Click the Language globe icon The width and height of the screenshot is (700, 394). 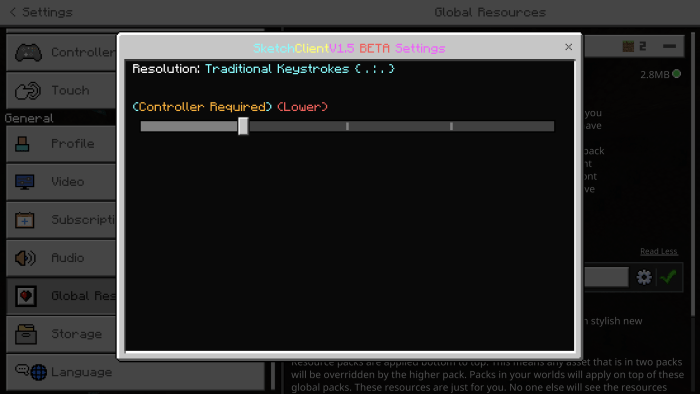click(38, 372)
